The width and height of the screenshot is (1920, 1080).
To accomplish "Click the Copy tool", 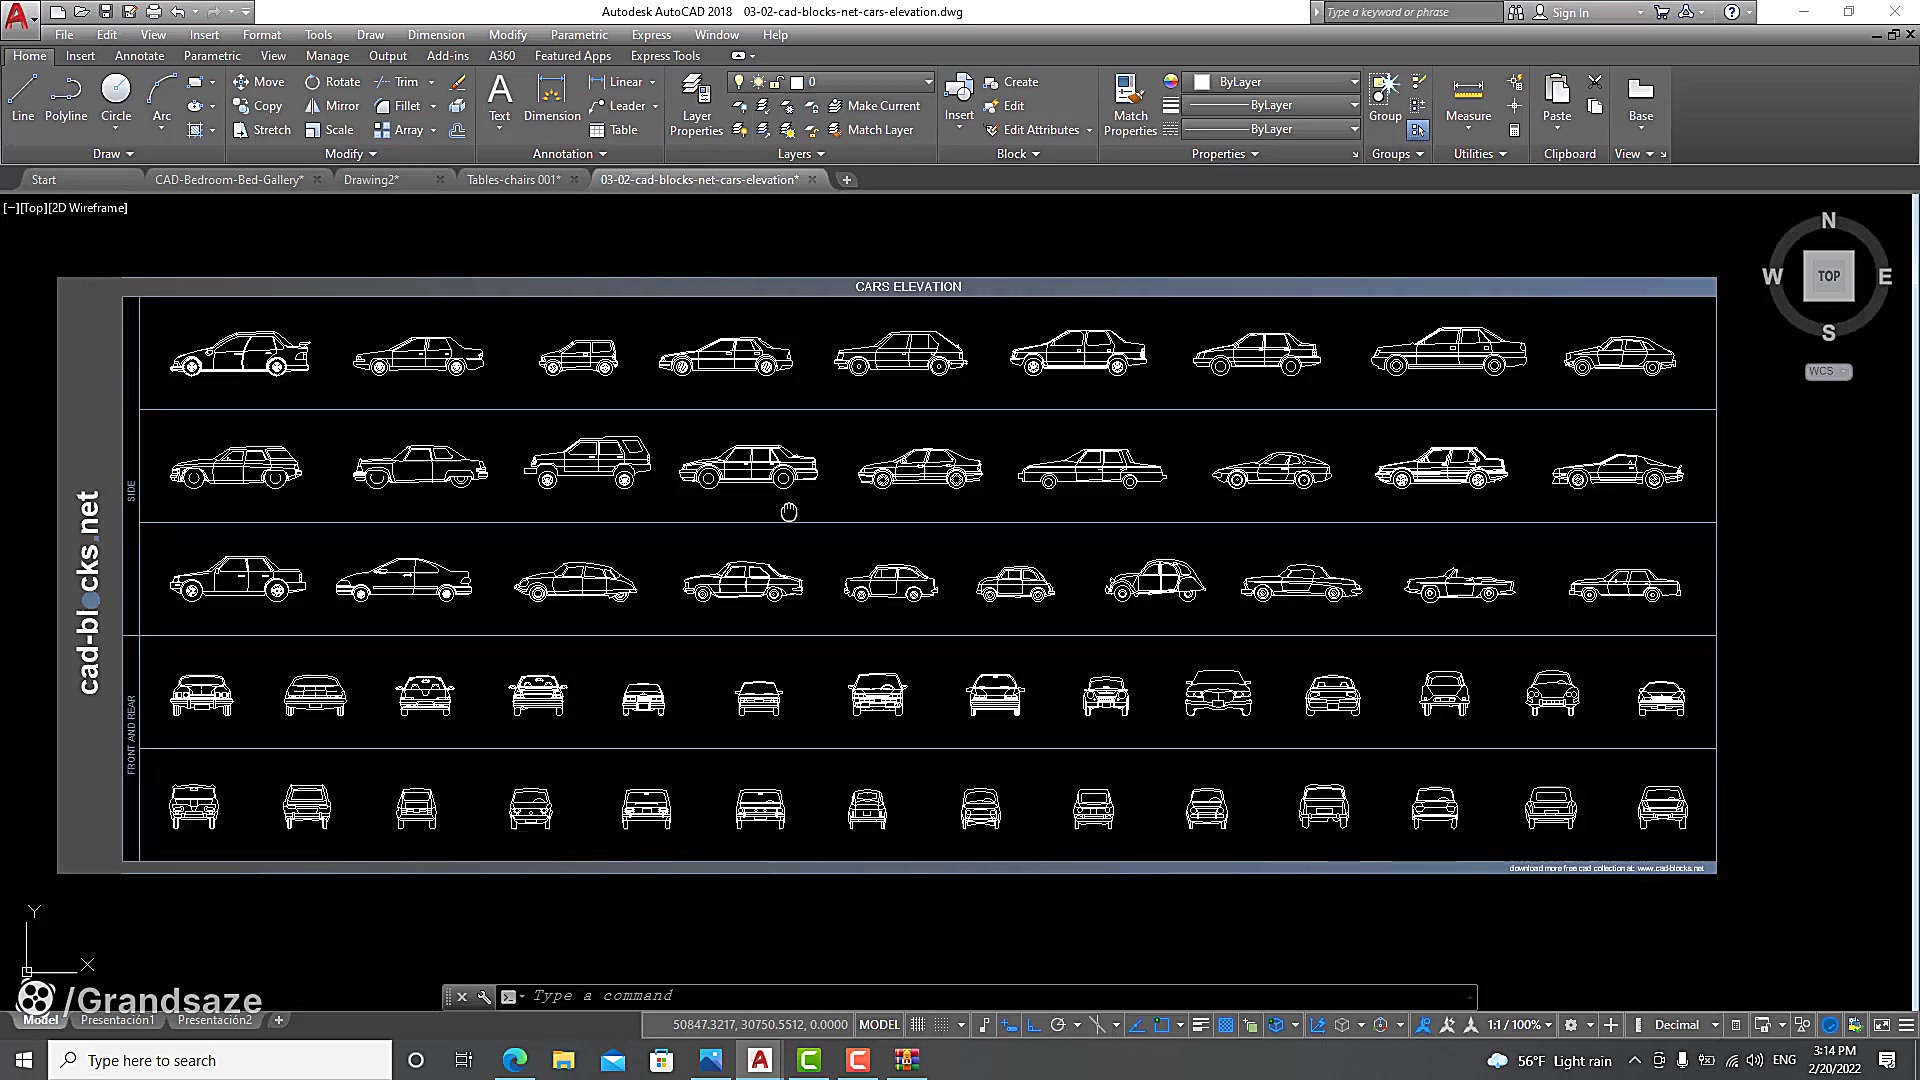I will pyautogui.click(x=258, y=106).
